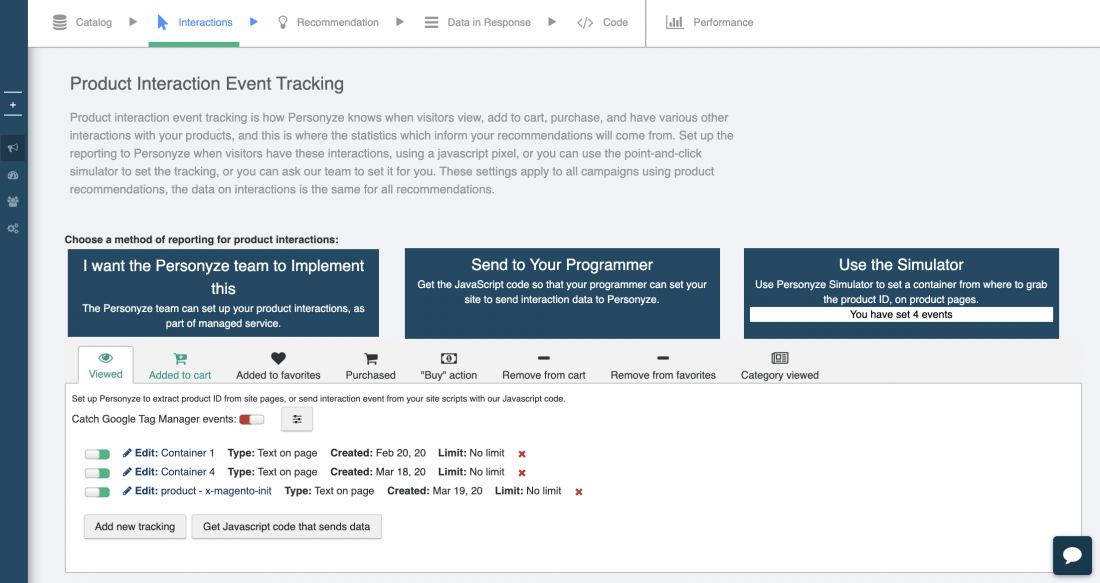This screenshot has width=1100, height=583.
Task: Click the audience users icon in sidebar
Action: click(13, 201)
